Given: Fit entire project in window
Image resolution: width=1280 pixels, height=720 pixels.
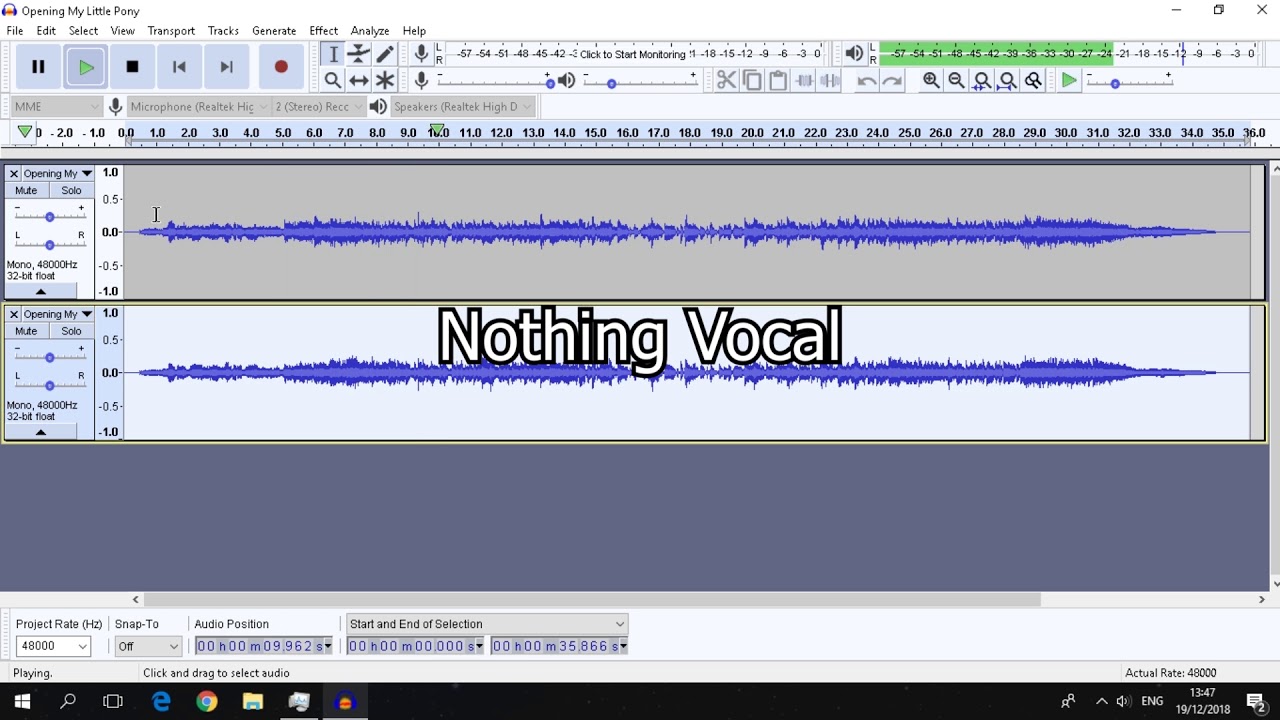Looking at the screenshot, I should (x=1008, y=81).
